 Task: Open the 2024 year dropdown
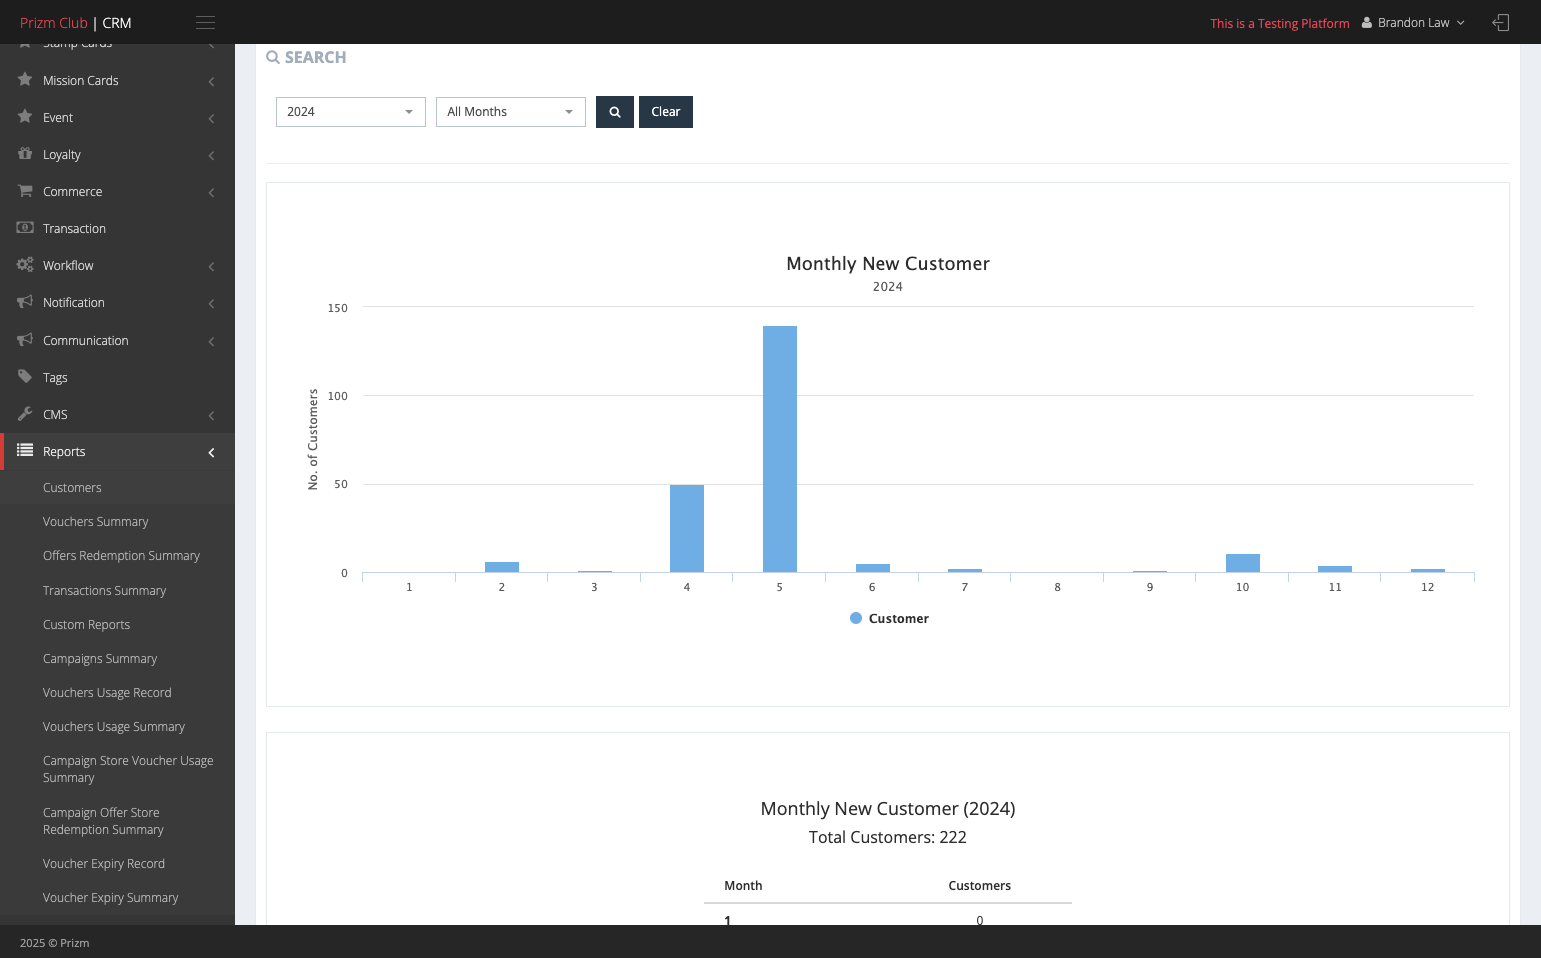tap(351, 112)
